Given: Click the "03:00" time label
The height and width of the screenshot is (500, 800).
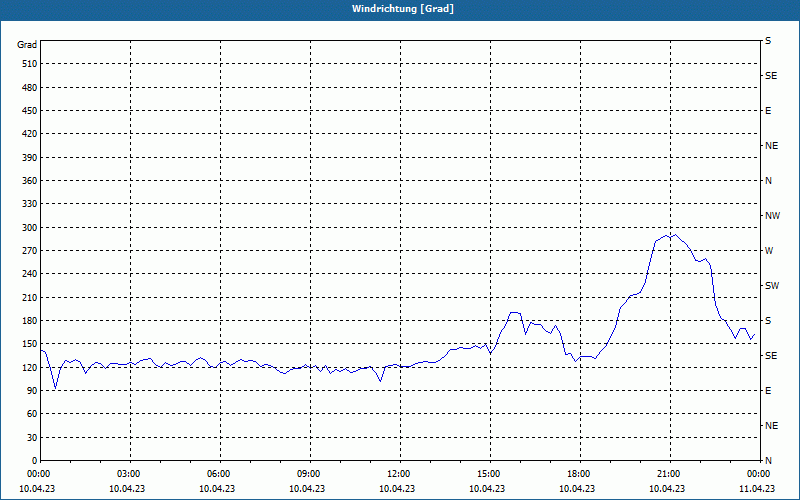Looking at the screenshot, I should 131,474.
